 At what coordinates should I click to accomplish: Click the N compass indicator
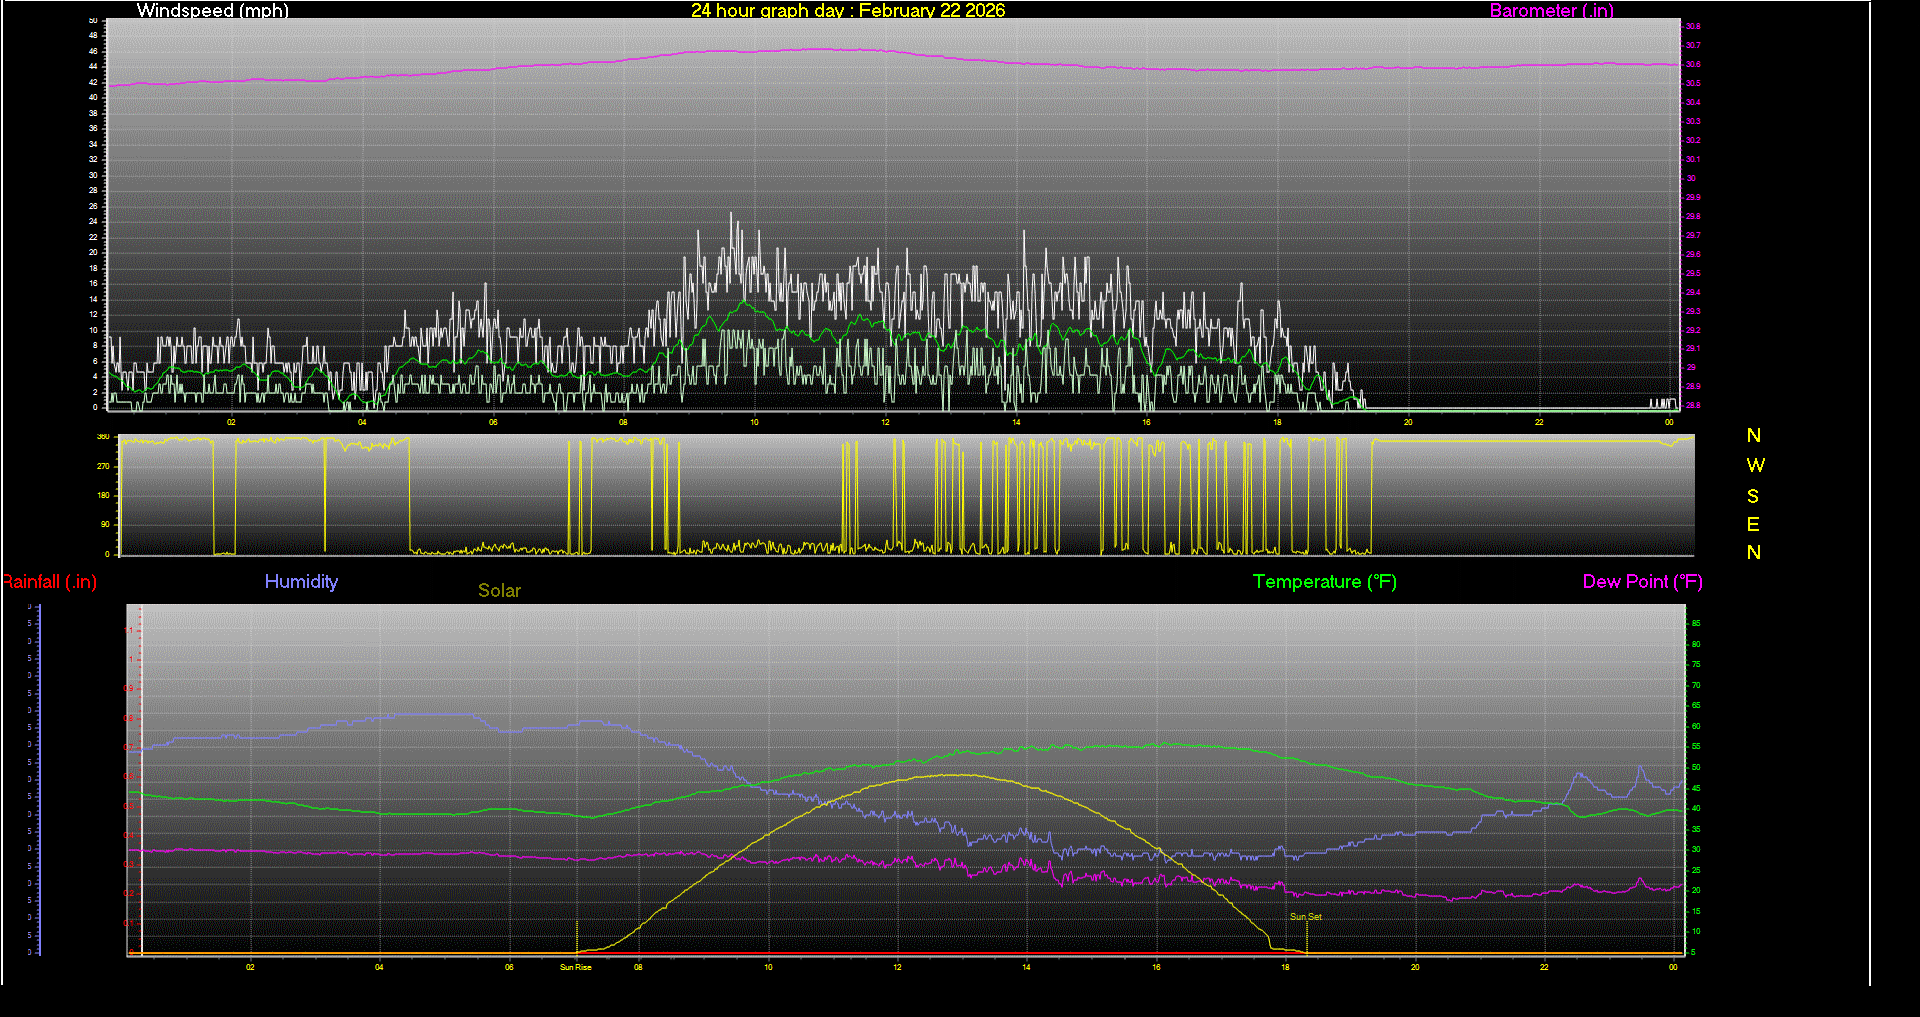(1752, 435)
